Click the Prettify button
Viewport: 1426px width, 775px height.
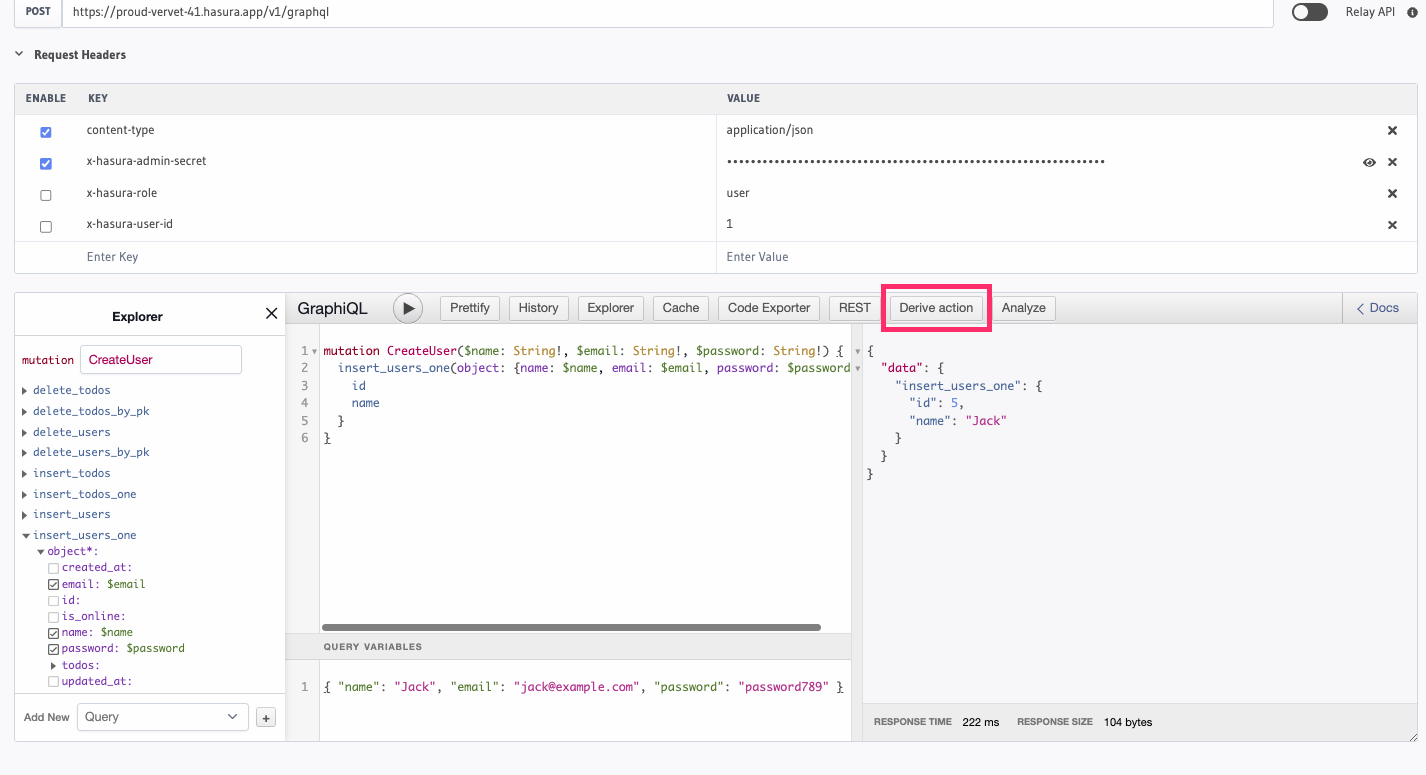pyautogui.click(x=469, y=308)
